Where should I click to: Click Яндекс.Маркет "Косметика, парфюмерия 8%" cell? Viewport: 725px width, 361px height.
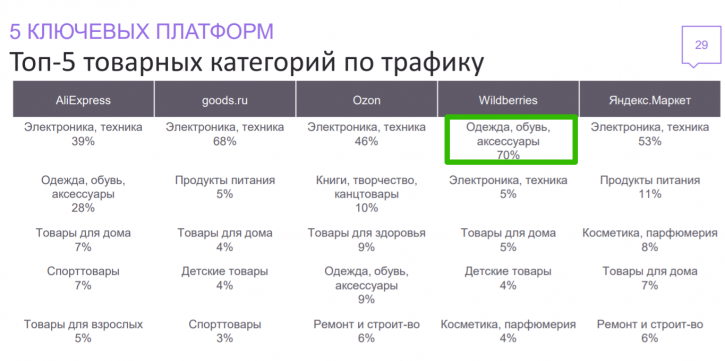[x=650, y=240]
